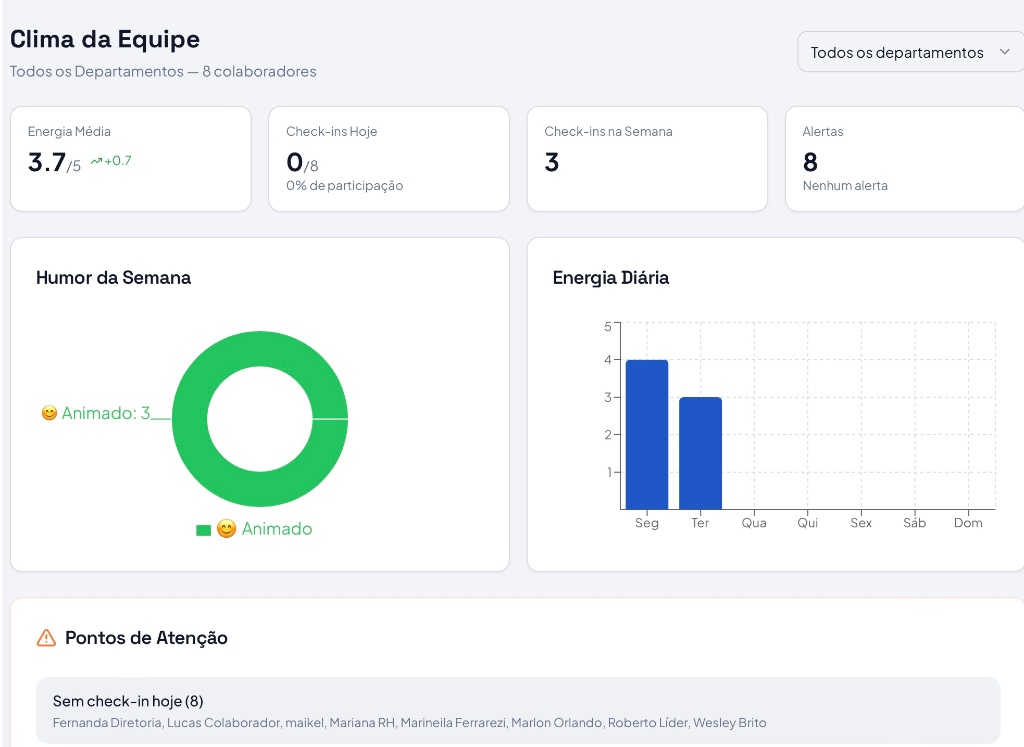Click the "Qua" axis label

tap(754, 522)
